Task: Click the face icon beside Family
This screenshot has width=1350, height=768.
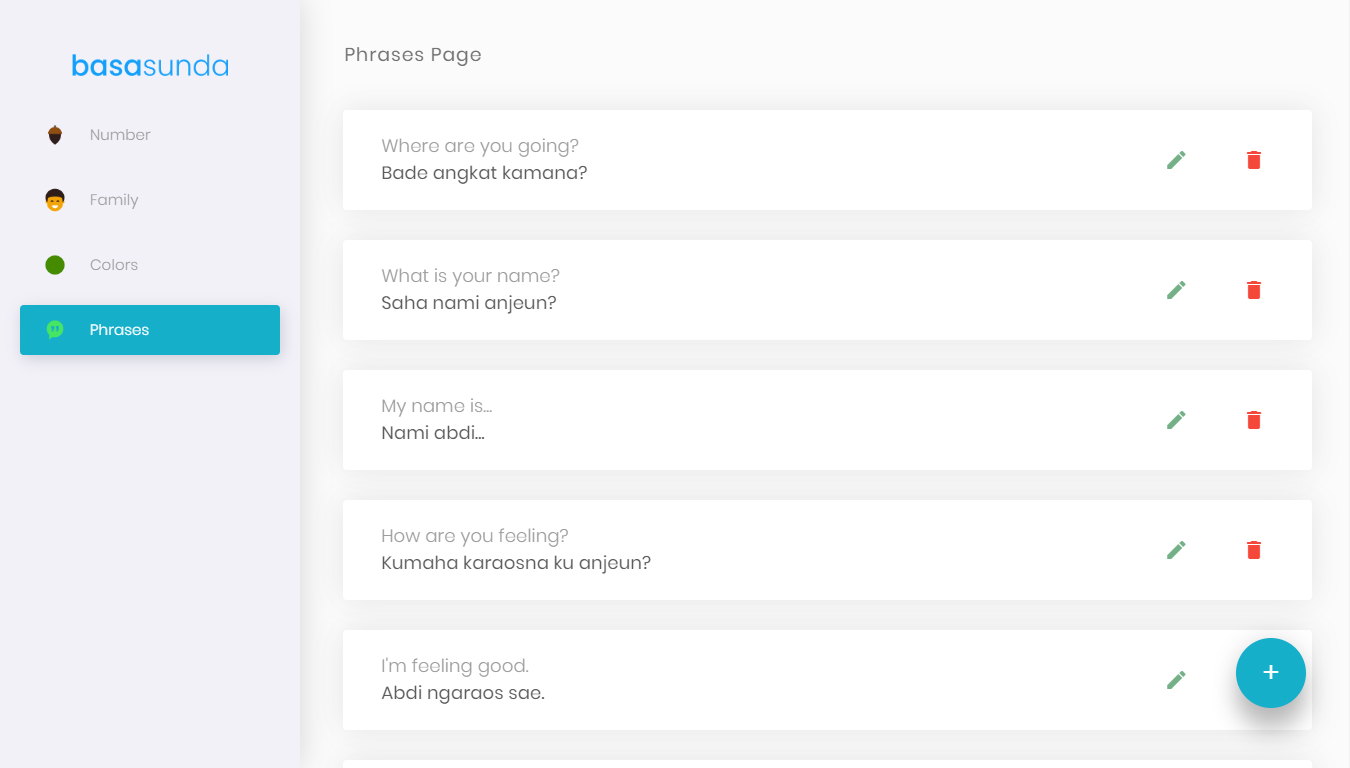Action: coord(55,200)
